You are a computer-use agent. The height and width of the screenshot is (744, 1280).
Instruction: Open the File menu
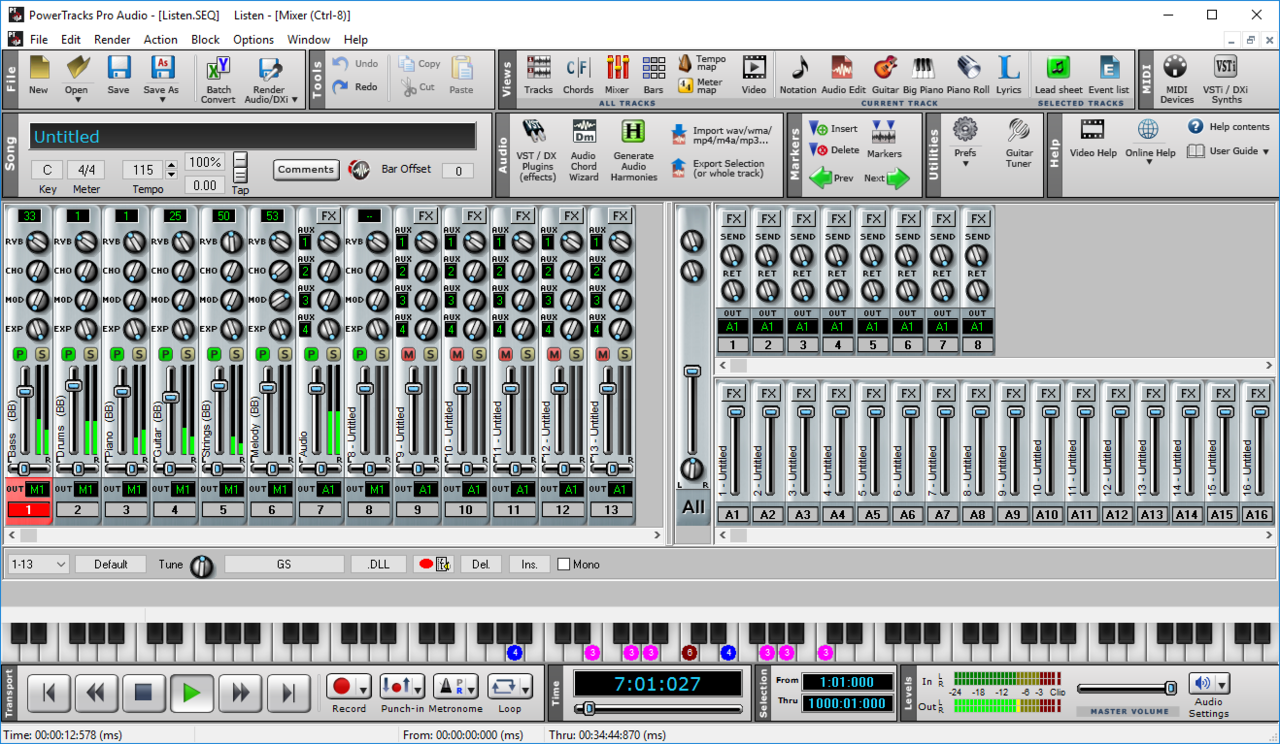(x=39, y=40)
